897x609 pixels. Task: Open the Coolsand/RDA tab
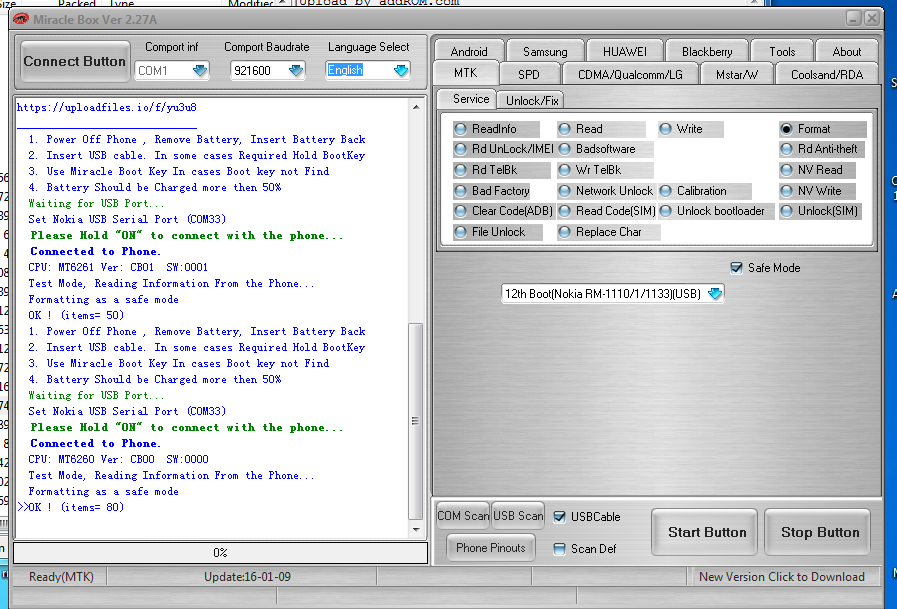pyautogui.click(x=827, y=74)
